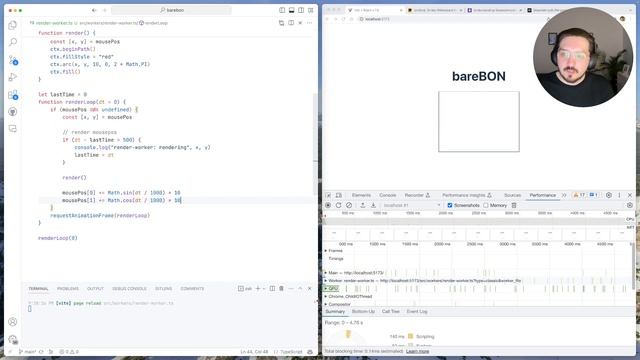
Task: Go back in VS Code navigation history
Action: click(x=94, y=10)
